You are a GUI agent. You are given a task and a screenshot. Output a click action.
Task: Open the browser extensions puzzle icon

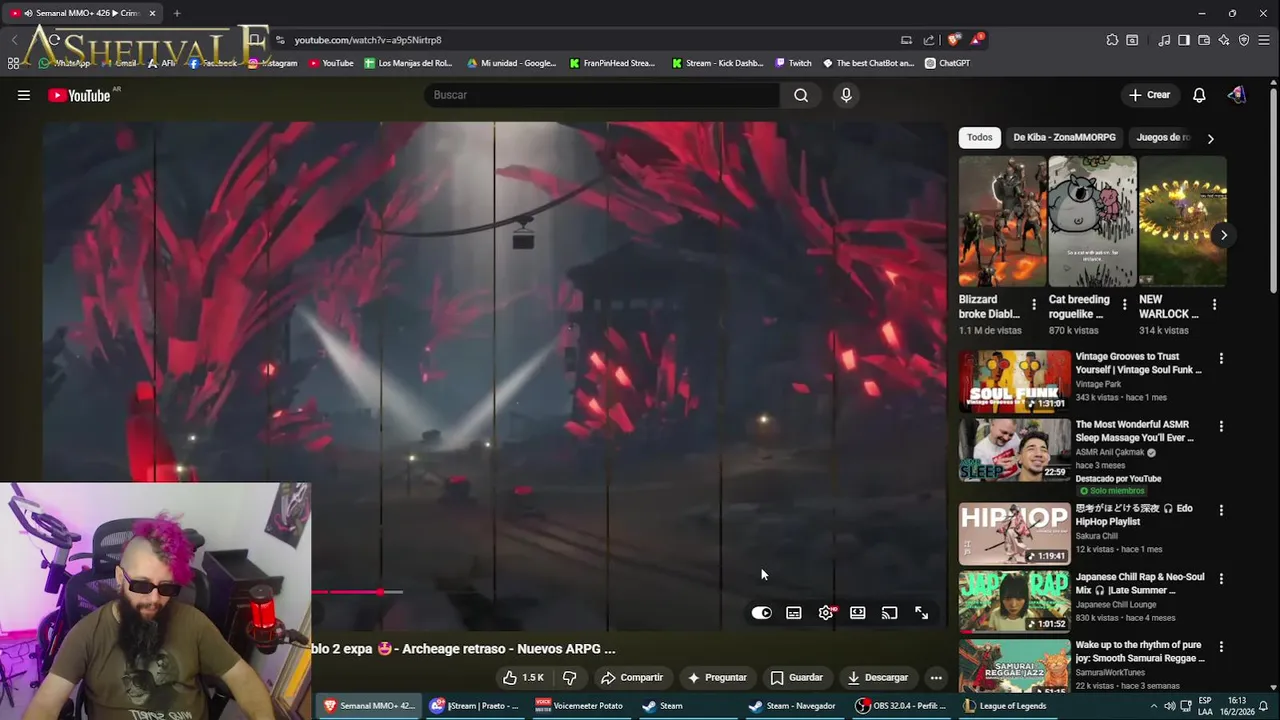pos(1112,40)
